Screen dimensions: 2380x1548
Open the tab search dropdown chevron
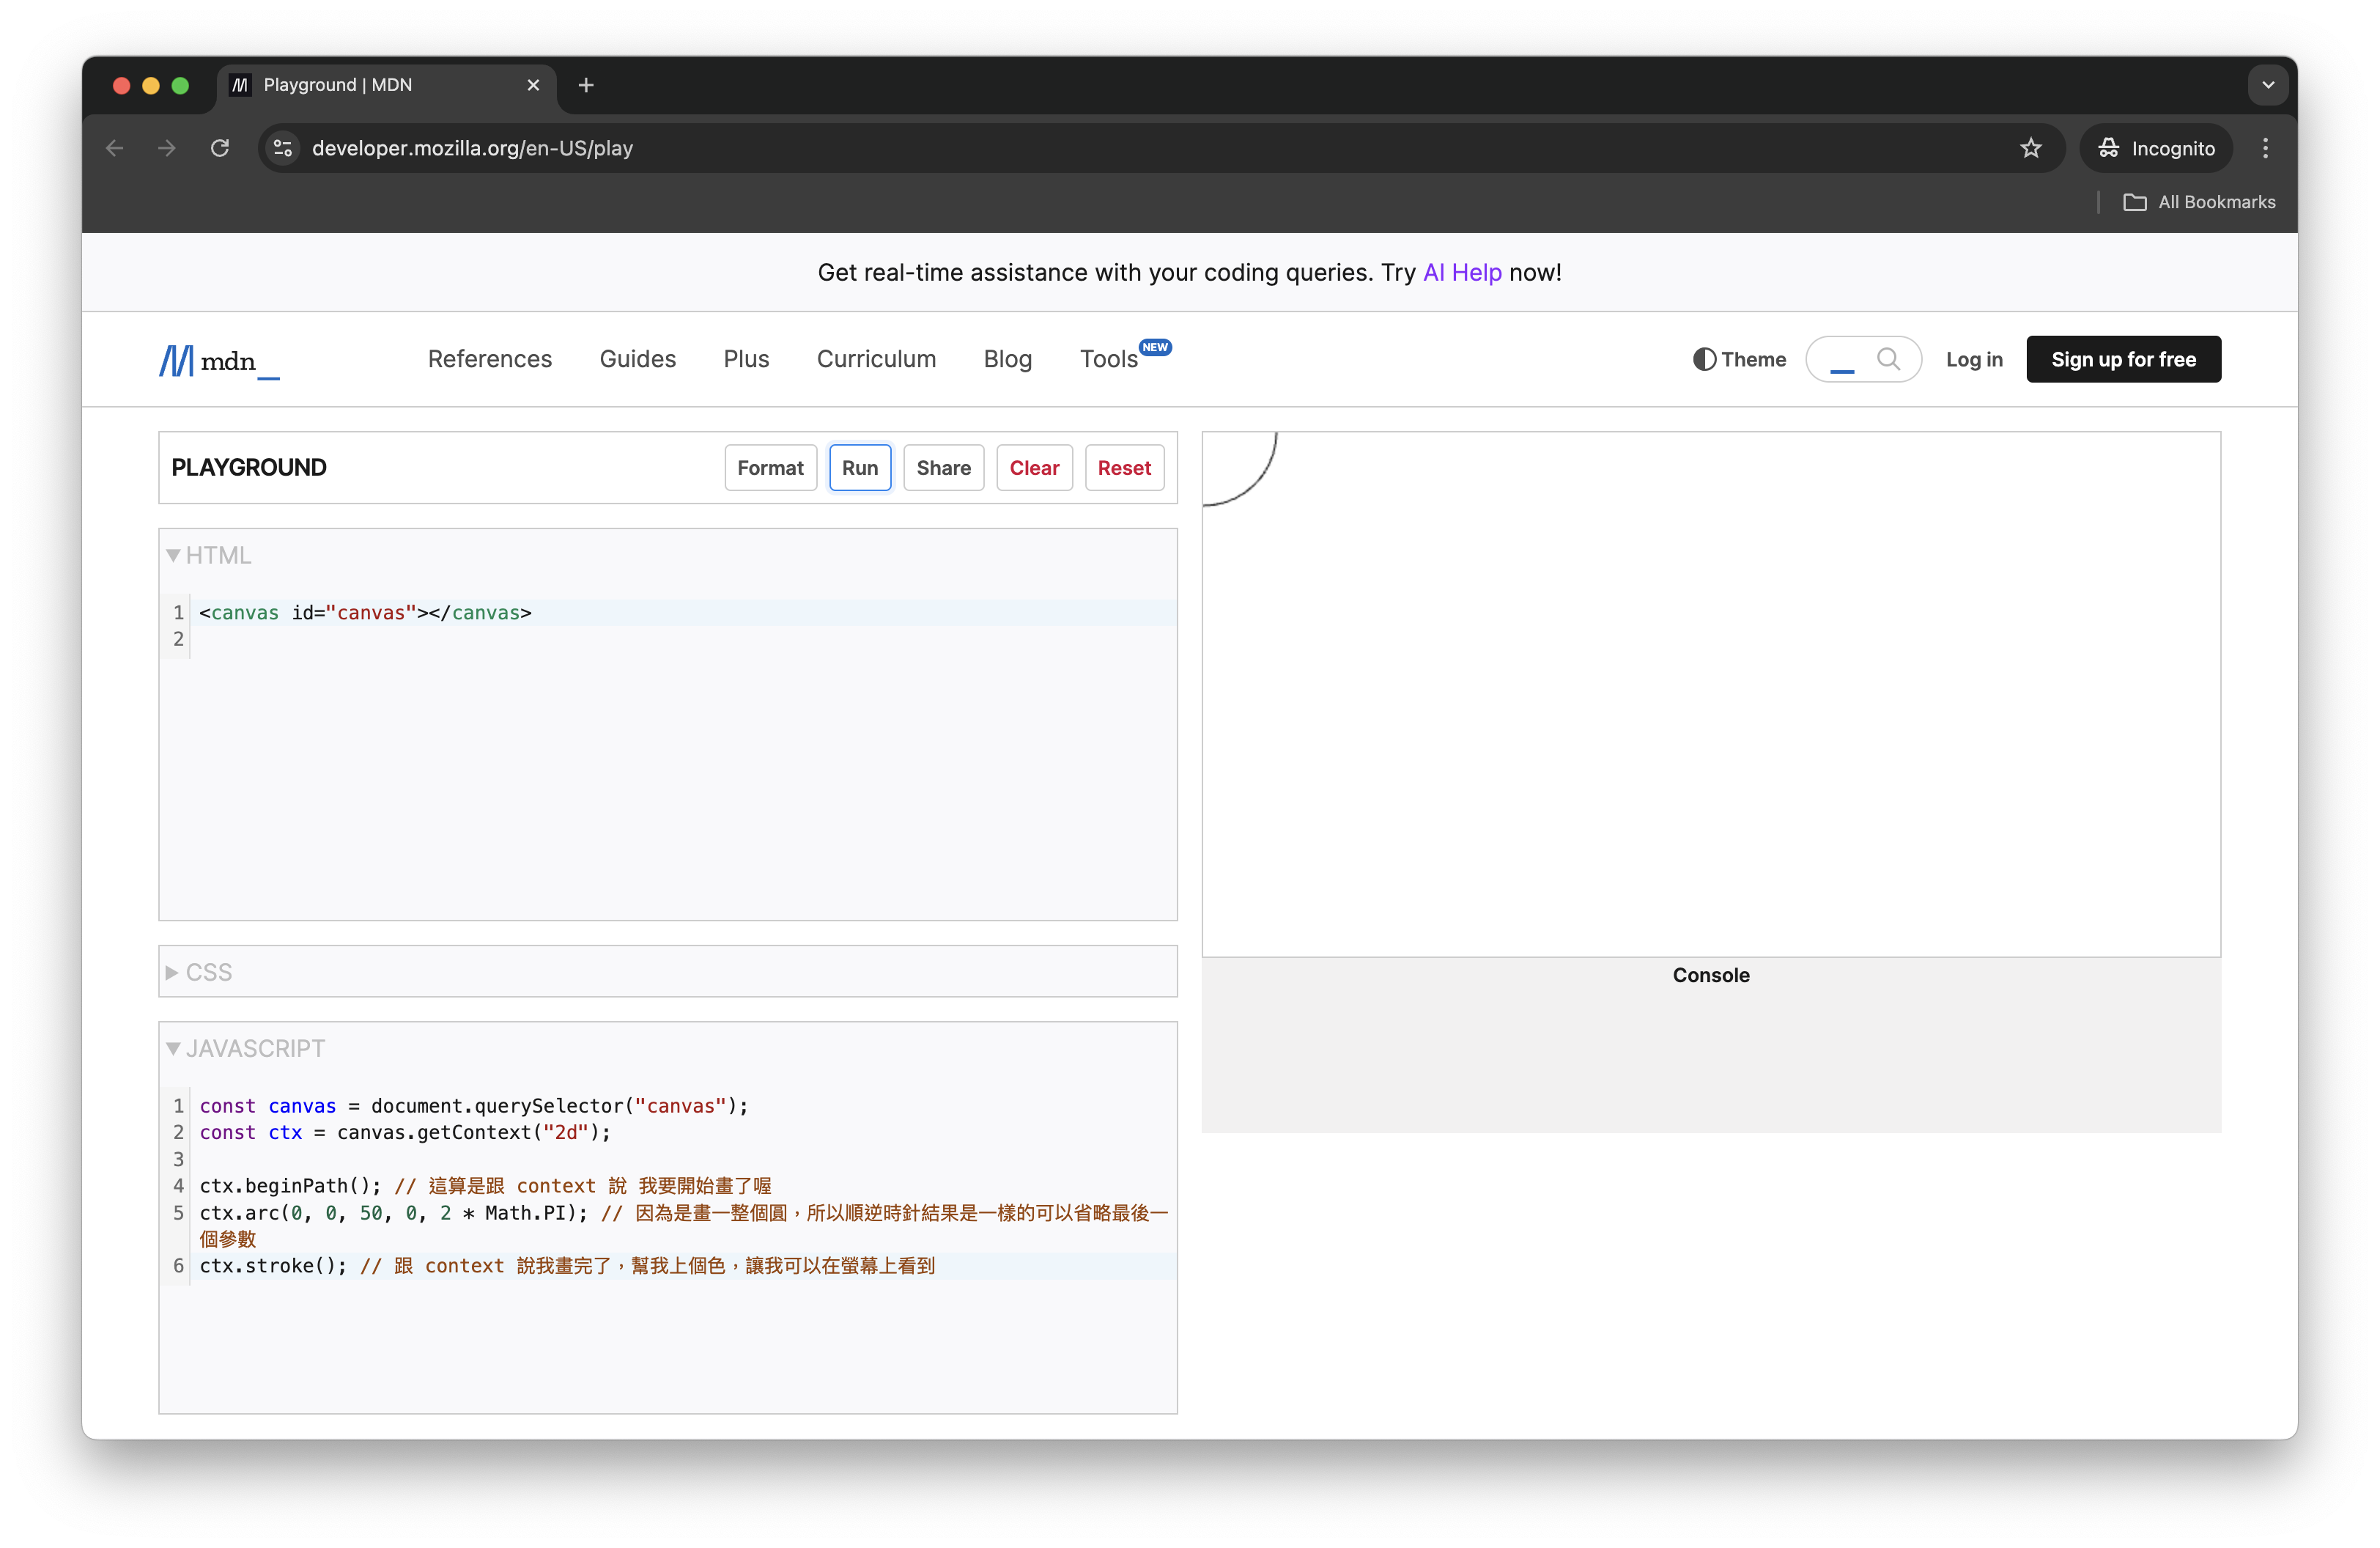2268,85
